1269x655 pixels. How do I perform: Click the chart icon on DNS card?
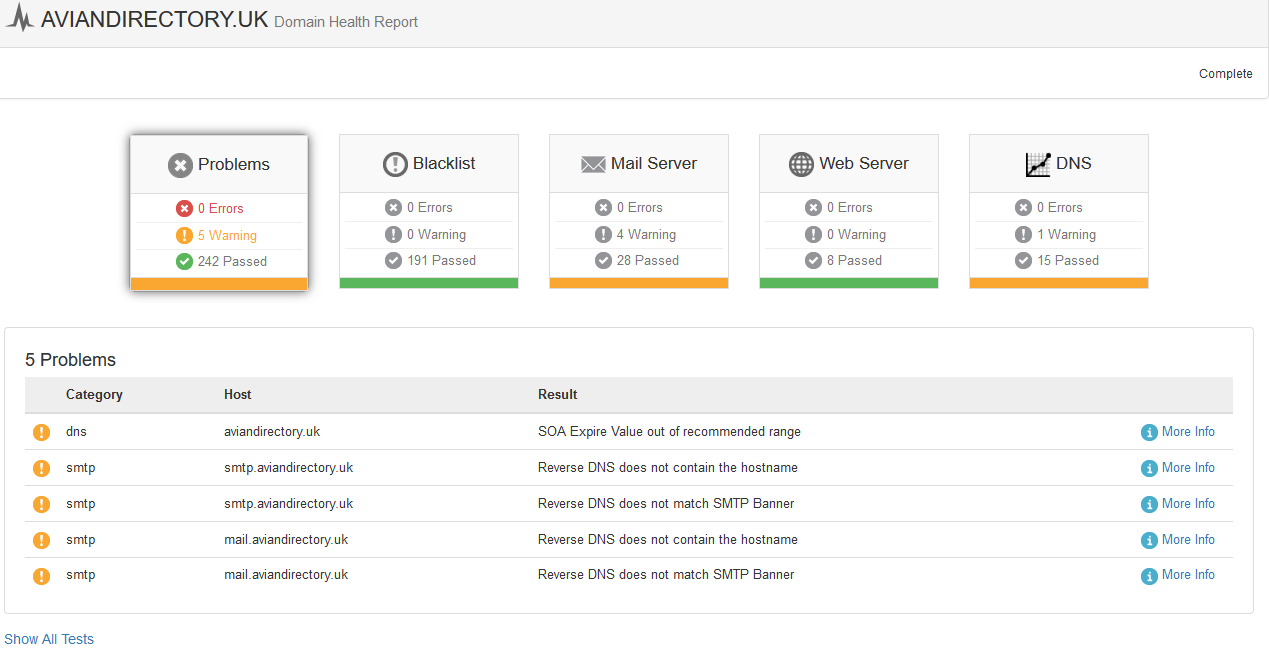point(1038,164)
